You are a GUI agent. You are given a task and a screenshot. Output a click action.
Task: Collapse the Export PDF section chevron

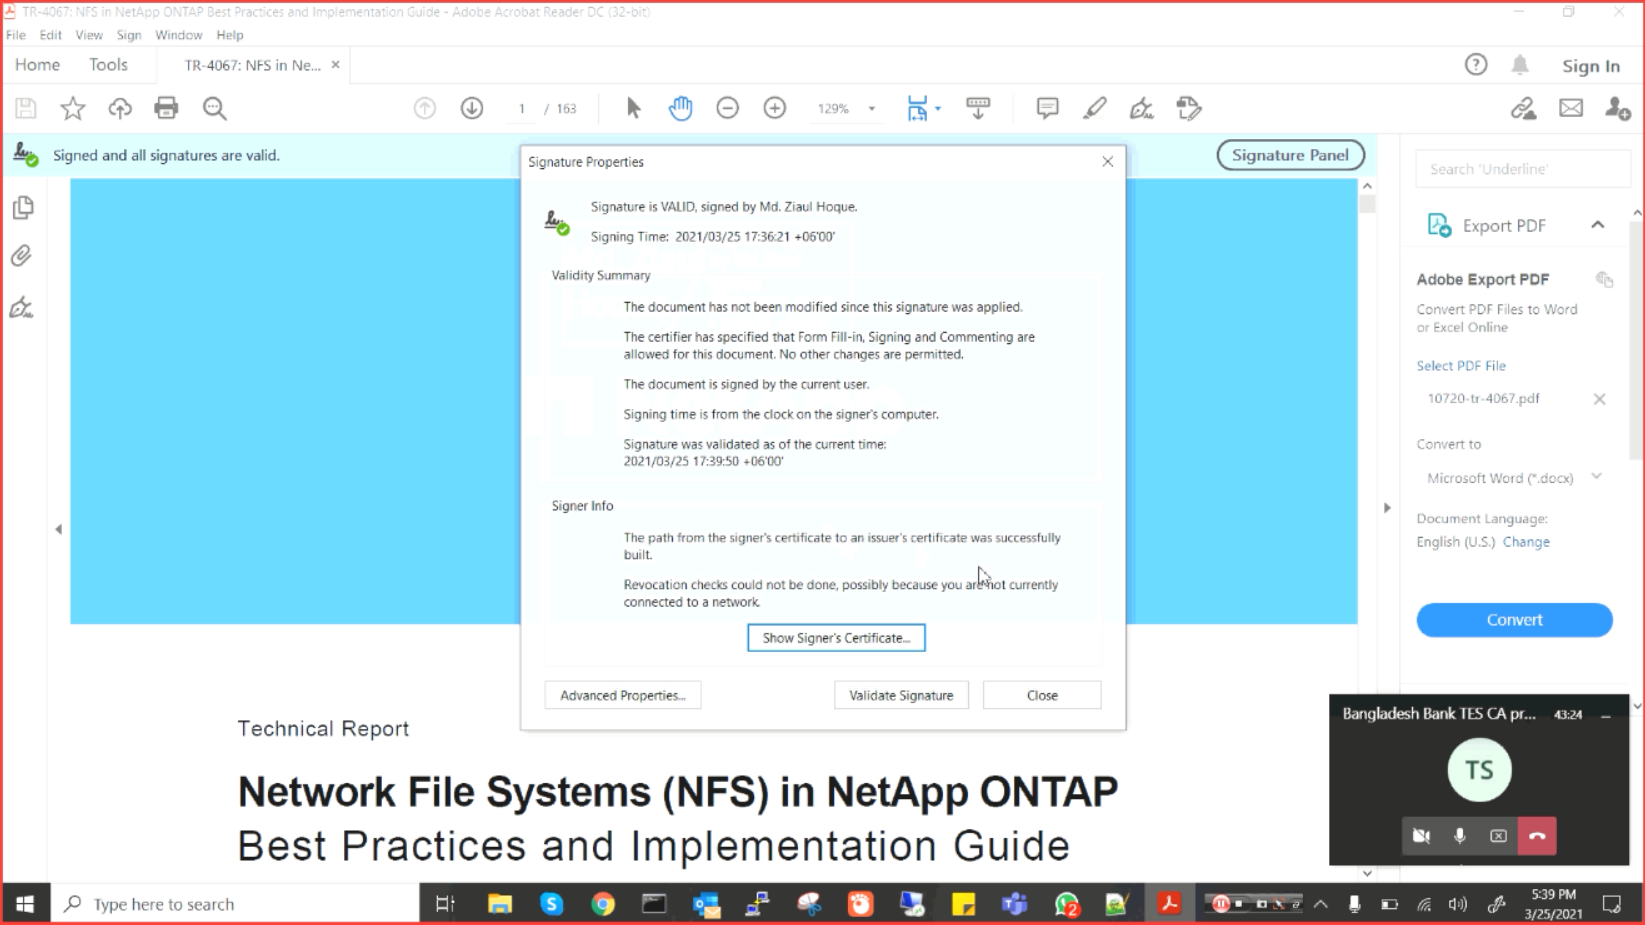pos(1598,225)
